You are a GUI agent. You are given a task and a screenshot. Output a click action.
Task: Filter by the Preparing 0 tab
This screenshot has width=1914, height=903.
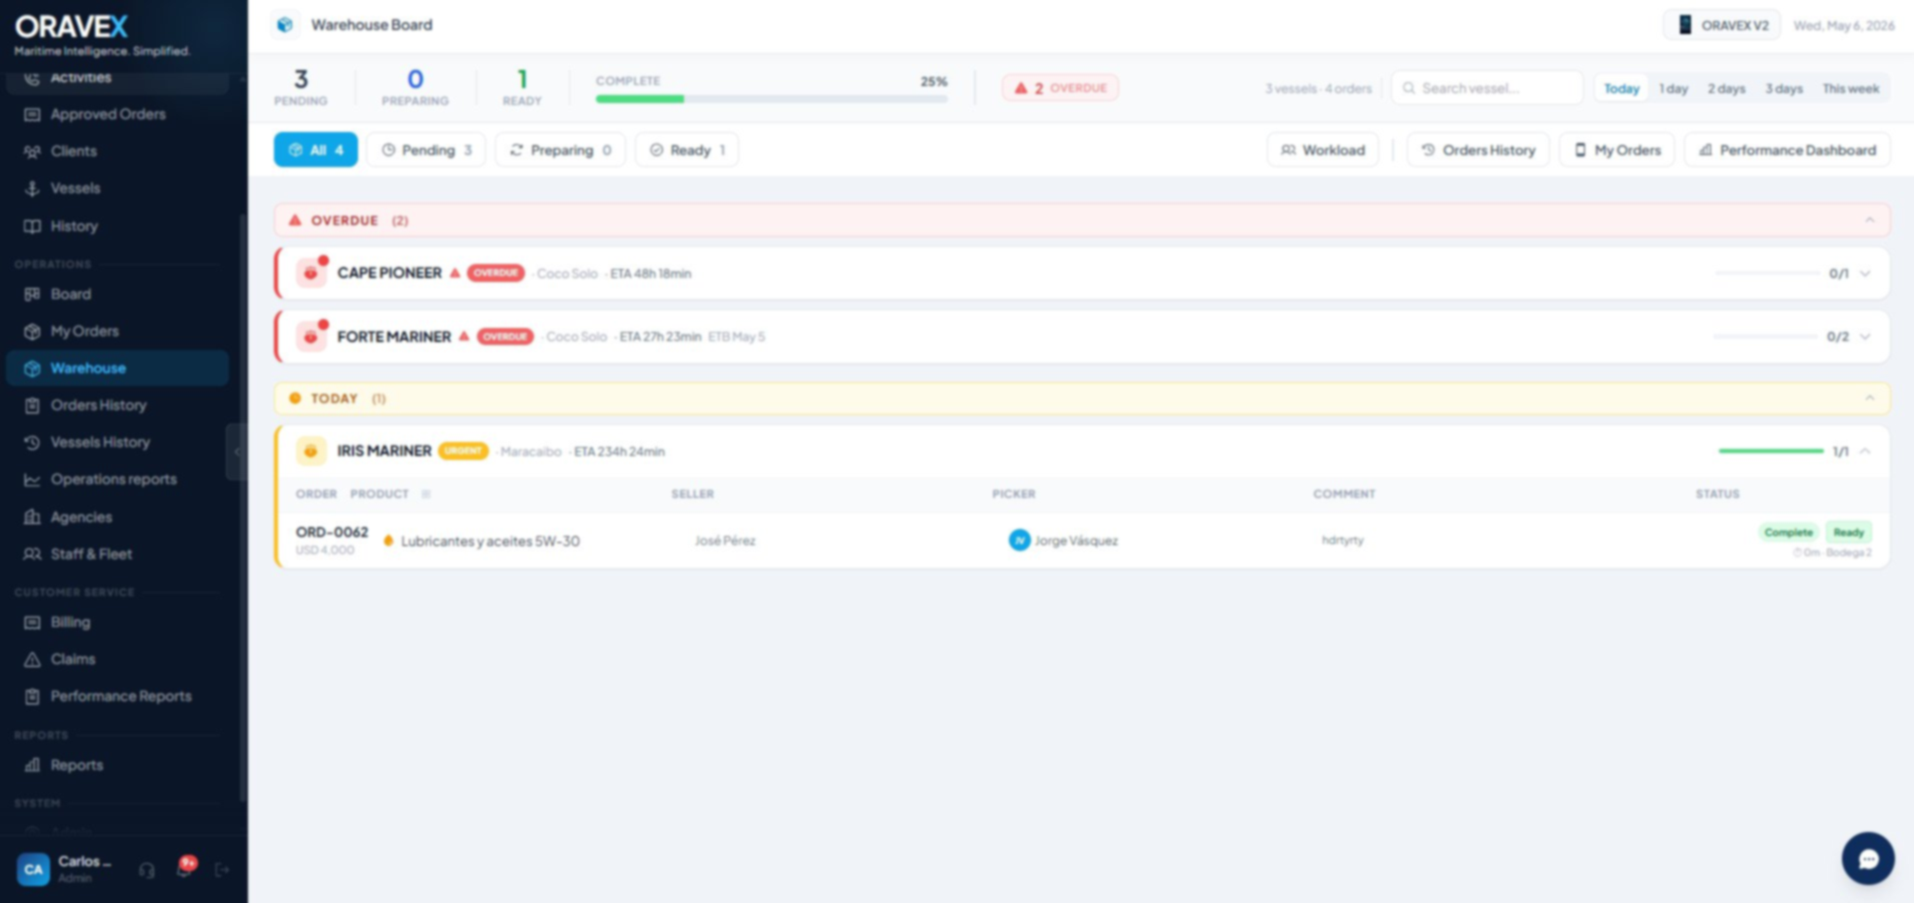[x=560, y=150]
